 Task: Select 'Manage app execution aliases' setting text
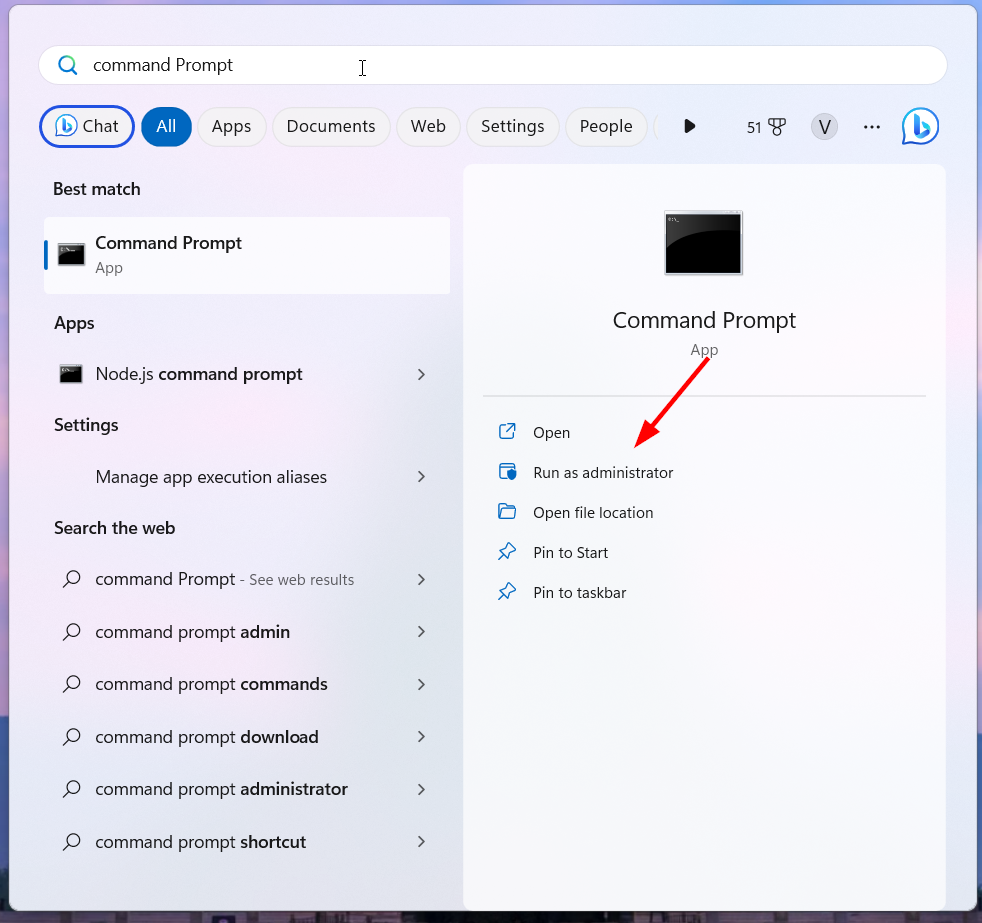point(211,477)
